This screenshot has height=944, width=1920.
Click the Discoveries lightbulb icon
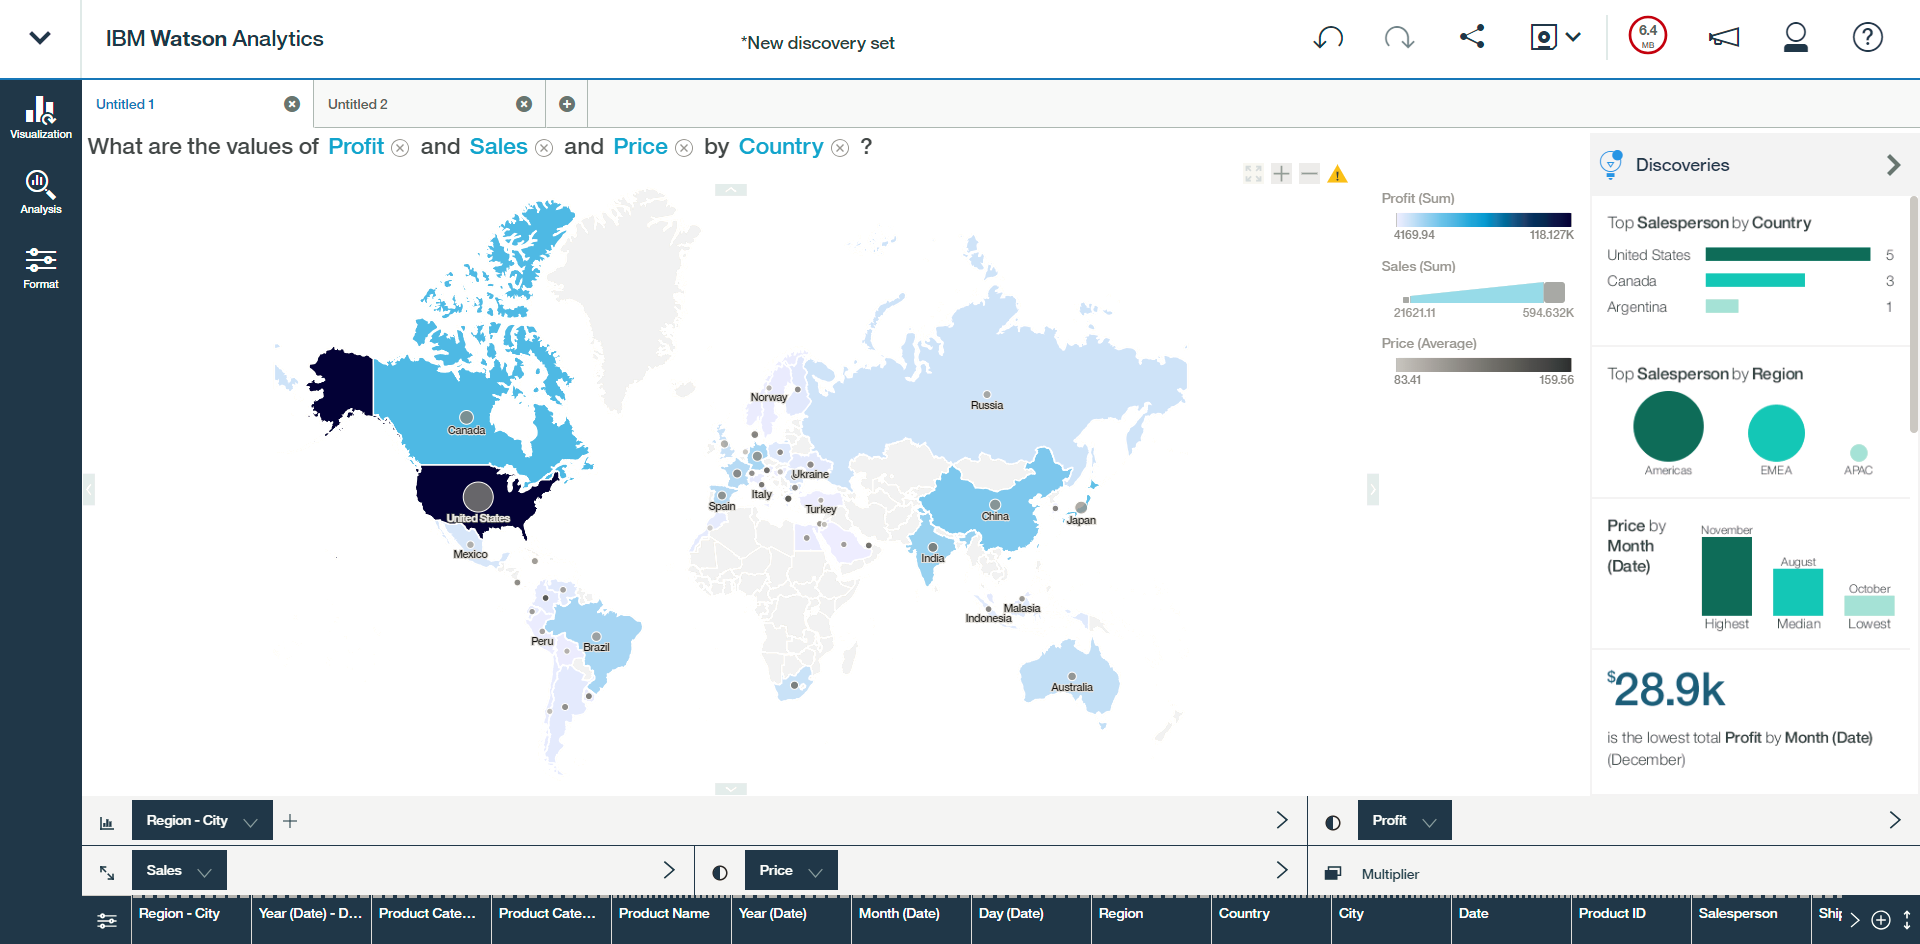click(x=1611, y=164)
